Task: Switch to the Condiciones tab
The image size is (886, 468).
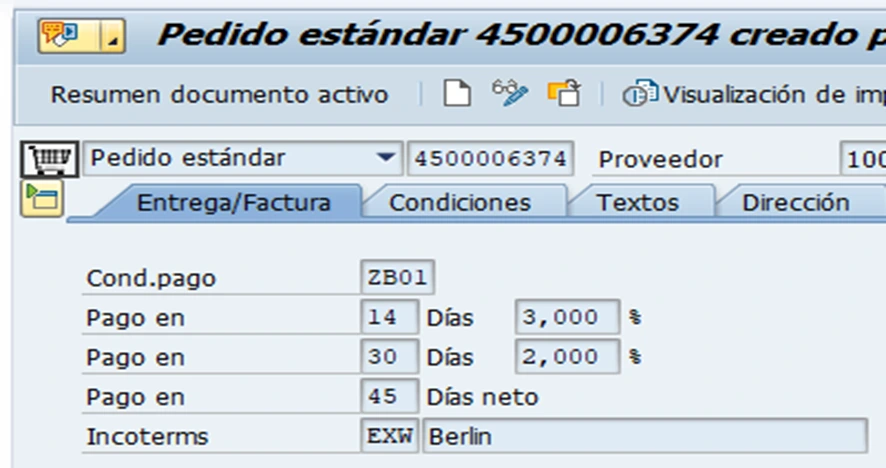Action: coord(460,202)
